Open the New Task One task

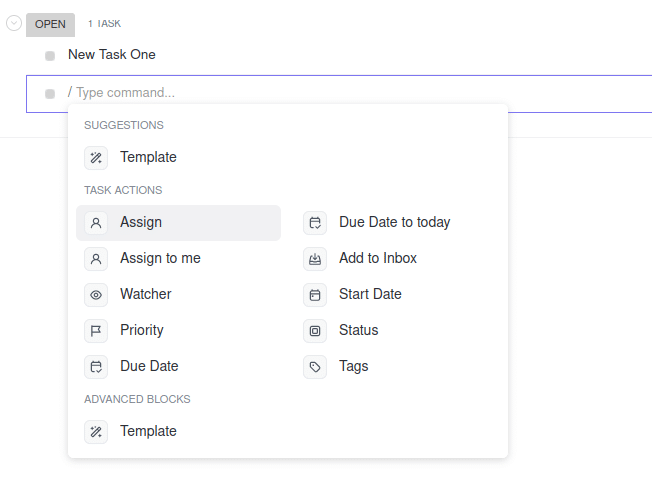point(112,54)
